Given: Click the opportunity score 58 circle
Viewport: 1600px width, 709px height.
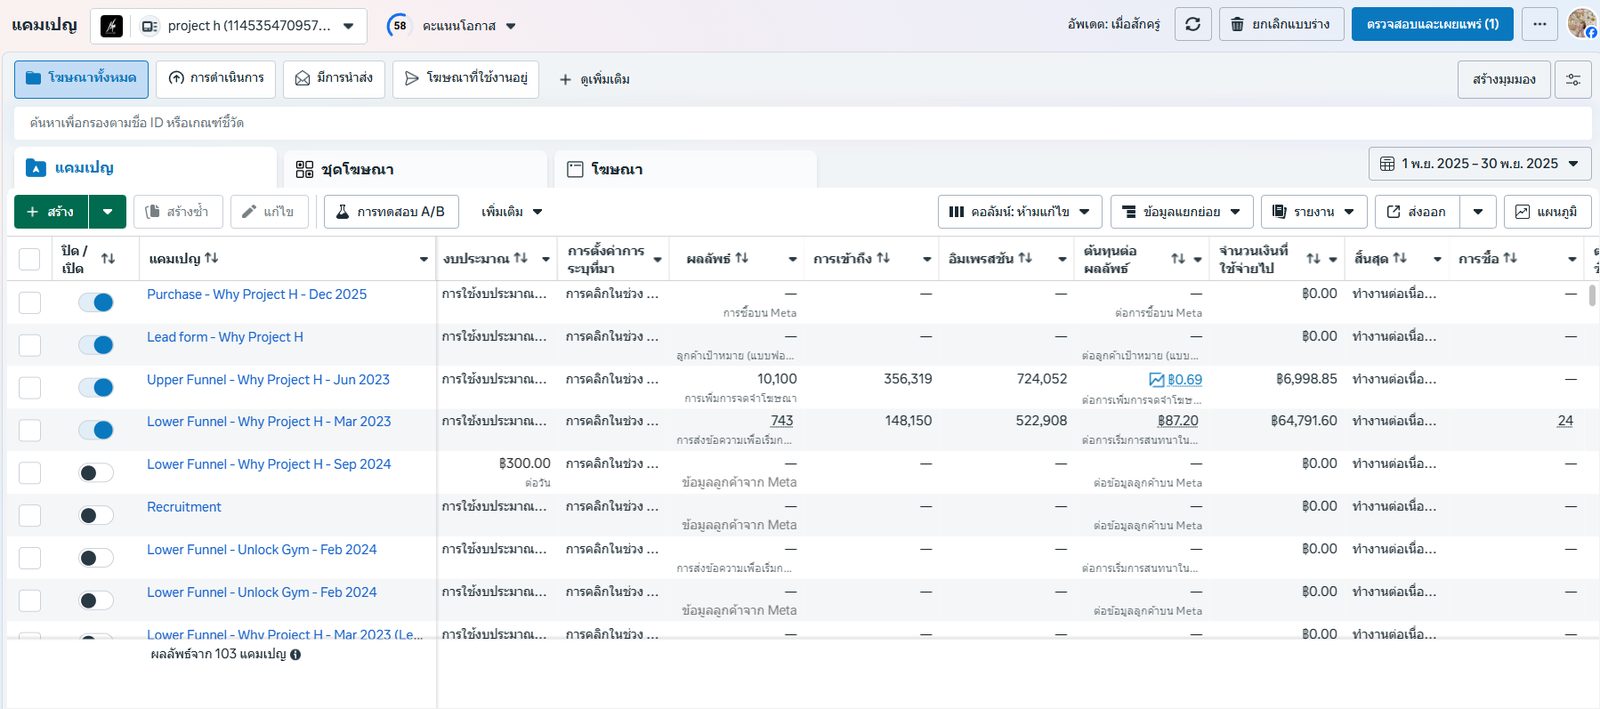Looking at the screenshot, I should 399,26.
